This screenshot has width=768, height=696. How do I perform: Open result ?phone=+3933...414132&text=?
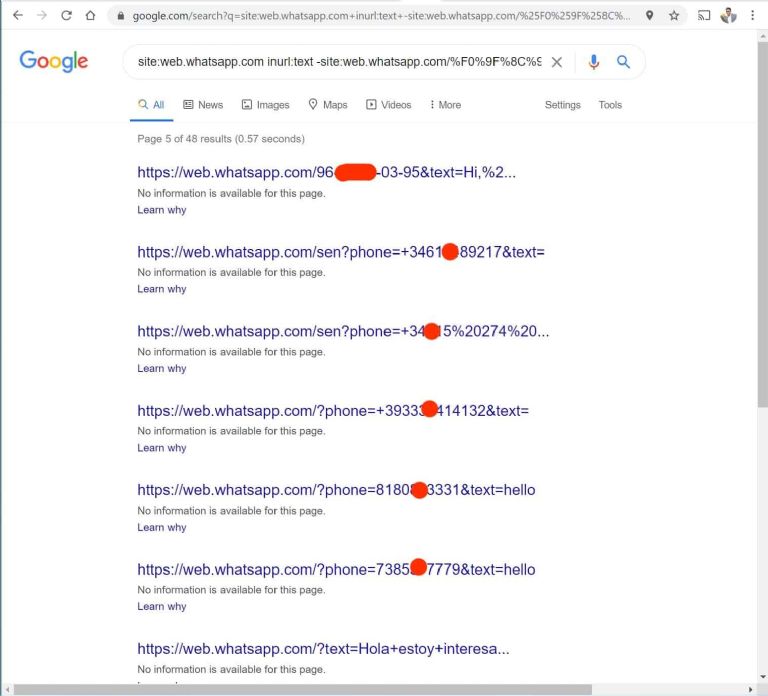333,410
